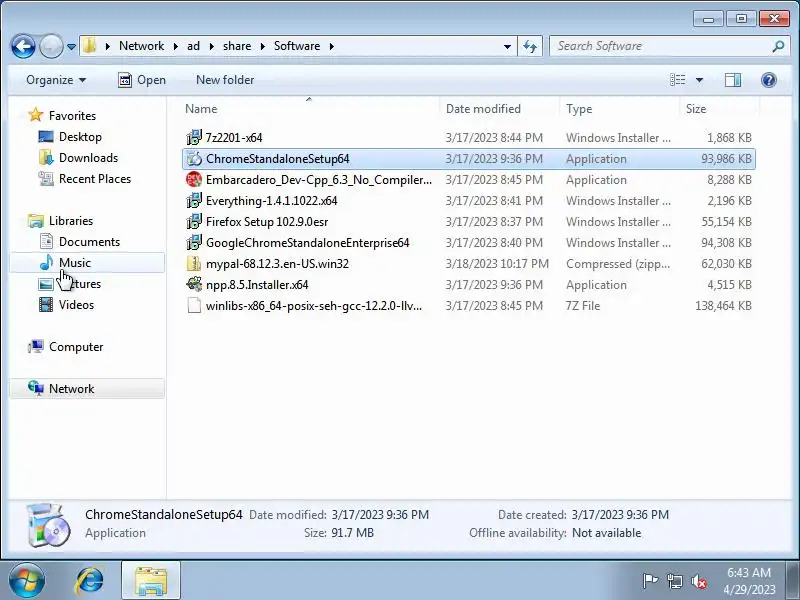Click Open in the toolbar

tap(142, 80)
